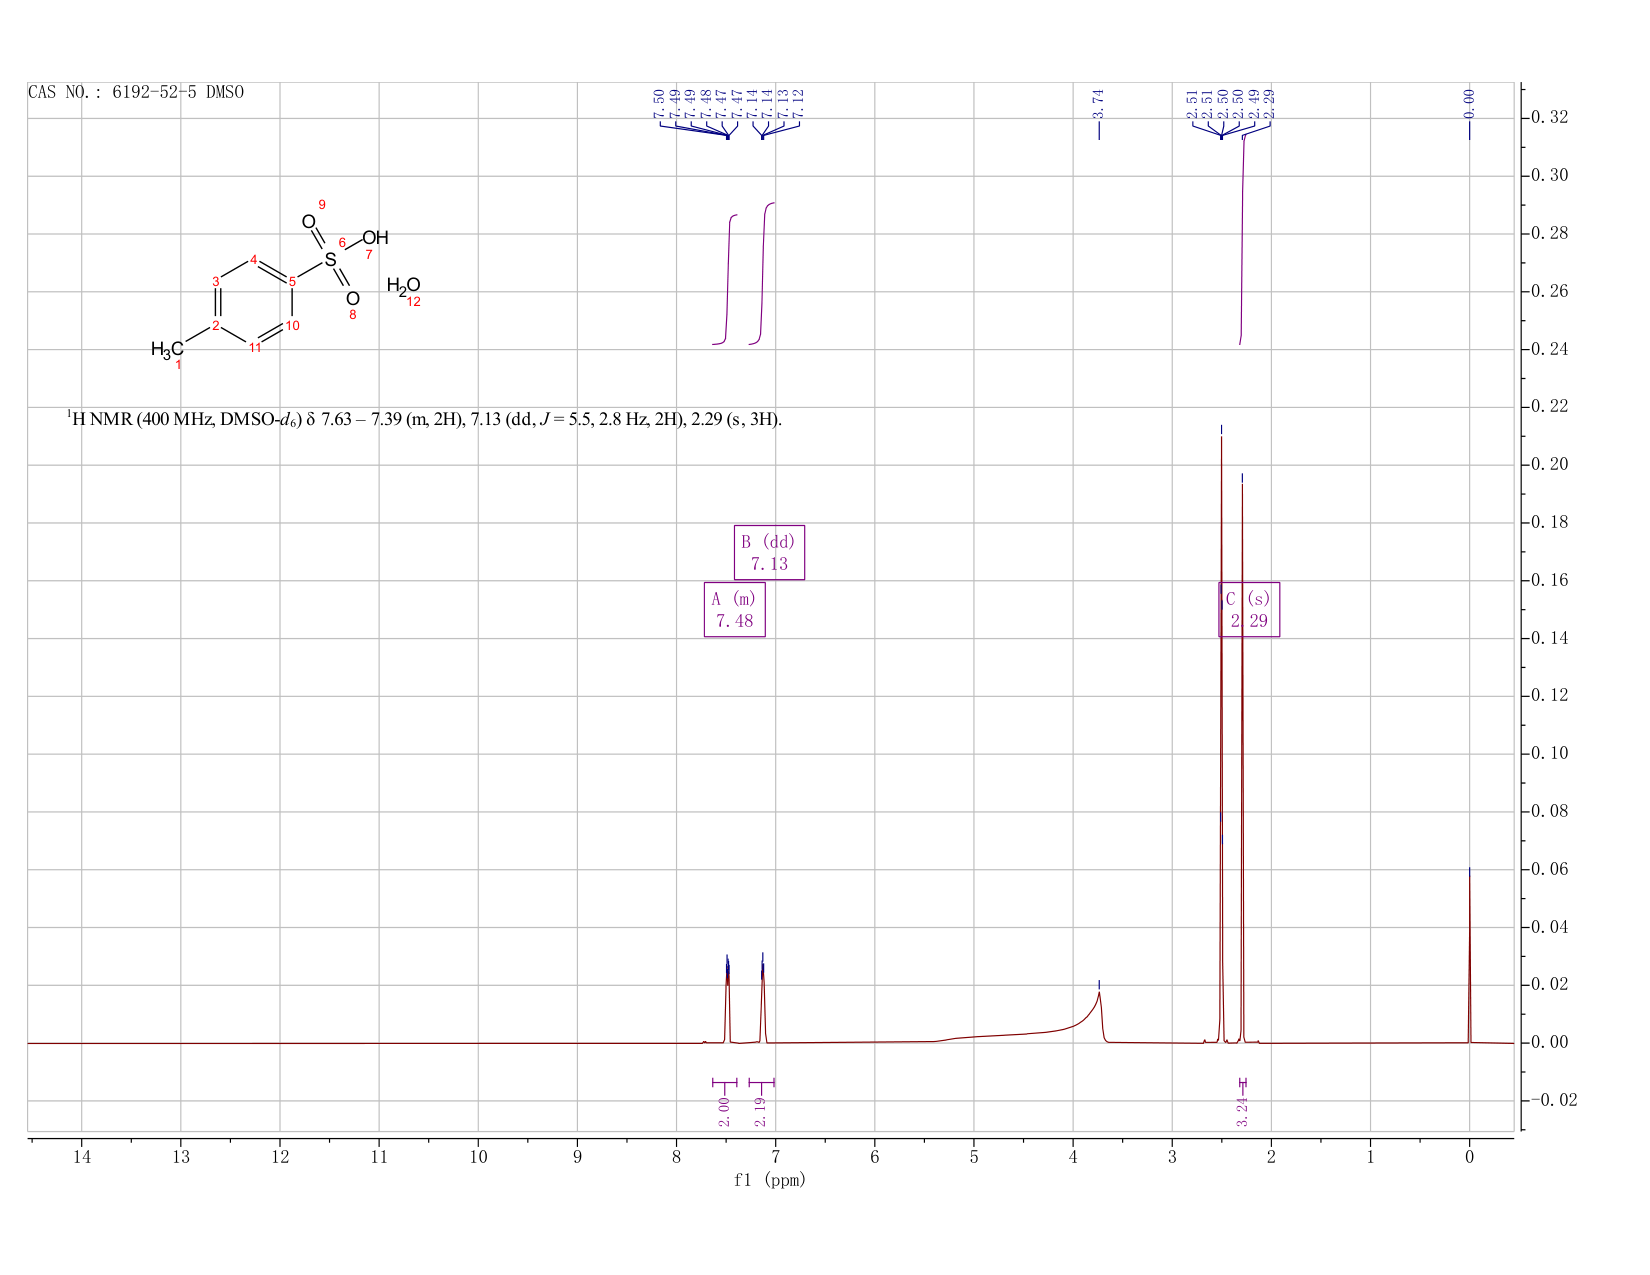The image size is (1650, 1275).
Task: Click the CAS NO. 6192-52-5 DMSO header text
Action: coord(136,93)
